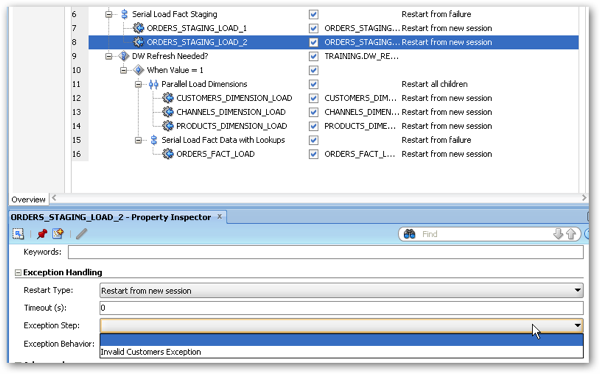Toggle the Parallel Load Dimensions checkbox
The height and width of the screenshot is (374, 600).
point(313,84)
